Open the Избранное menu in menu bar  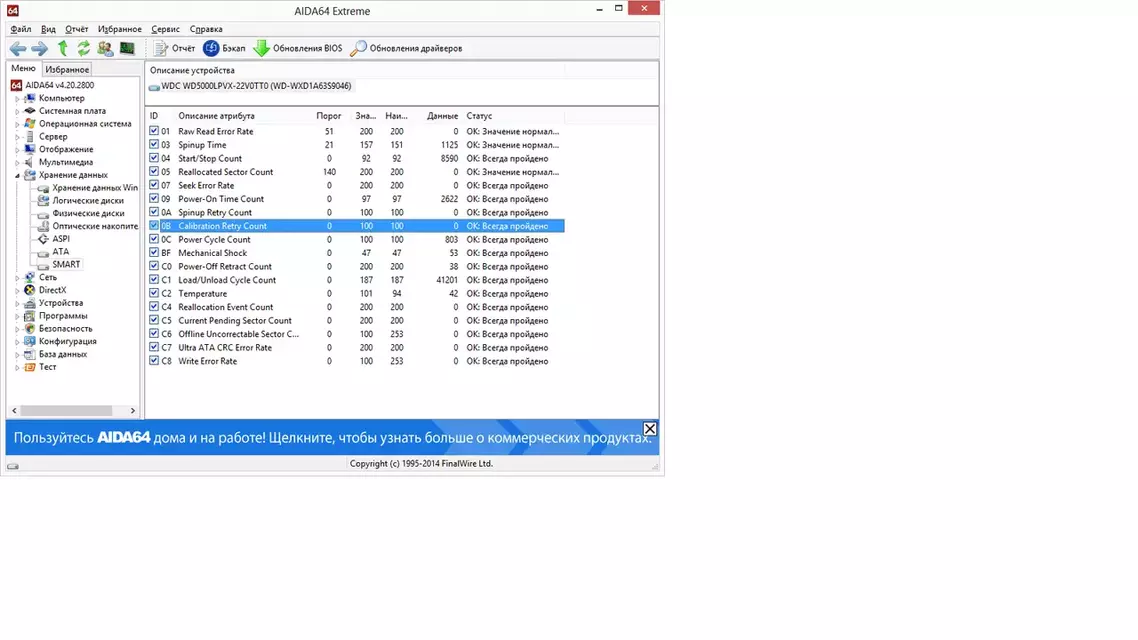[x=120, y=29]
